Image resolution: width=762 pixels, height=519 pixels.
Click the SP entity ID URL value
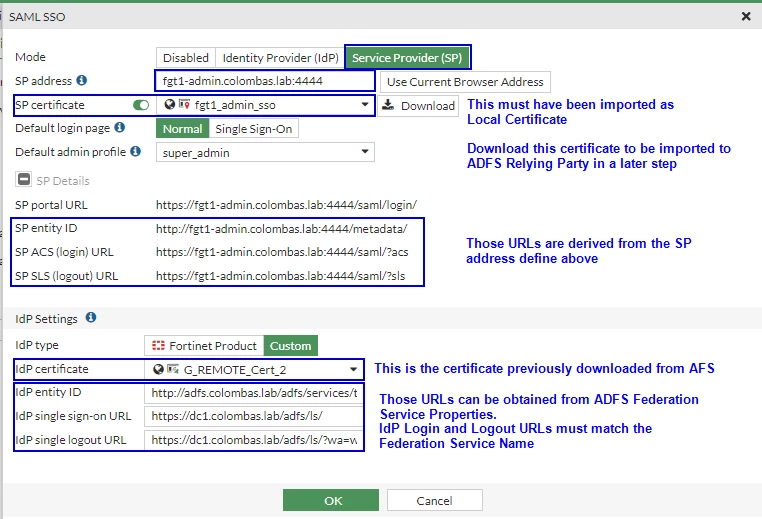pyautogui.click(x=282, y=228)
